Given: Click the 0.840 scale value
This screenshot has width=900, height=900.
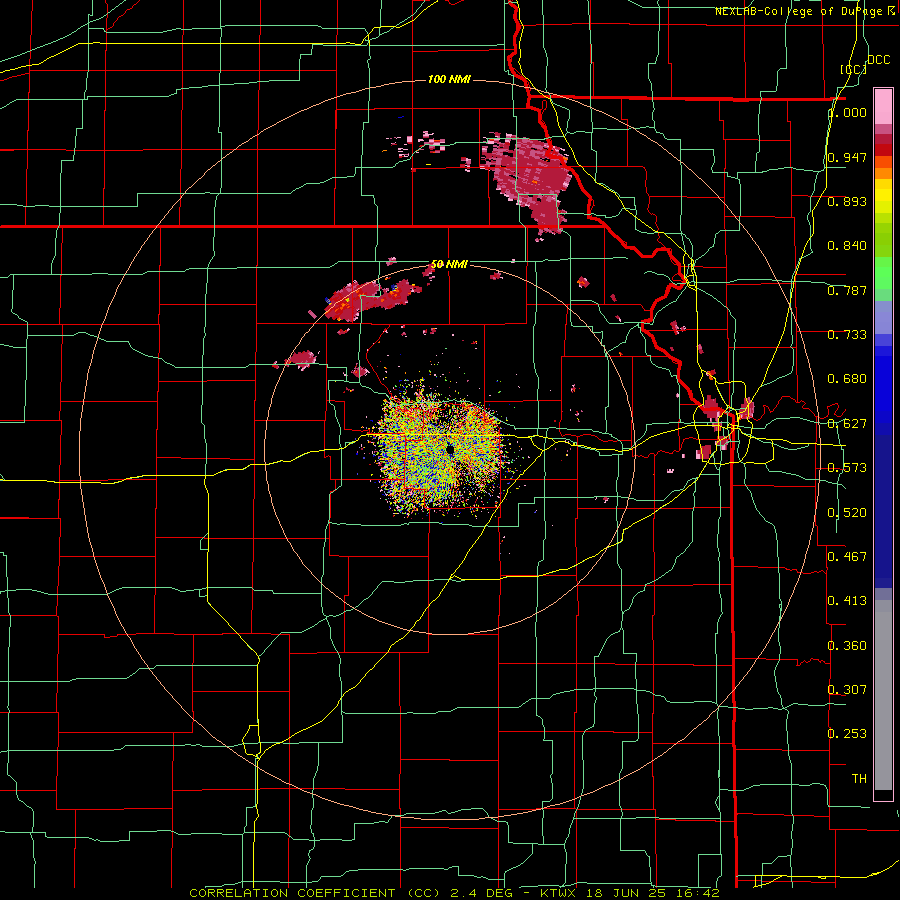Looking at the screenshot, I should [x=848, y=246].
